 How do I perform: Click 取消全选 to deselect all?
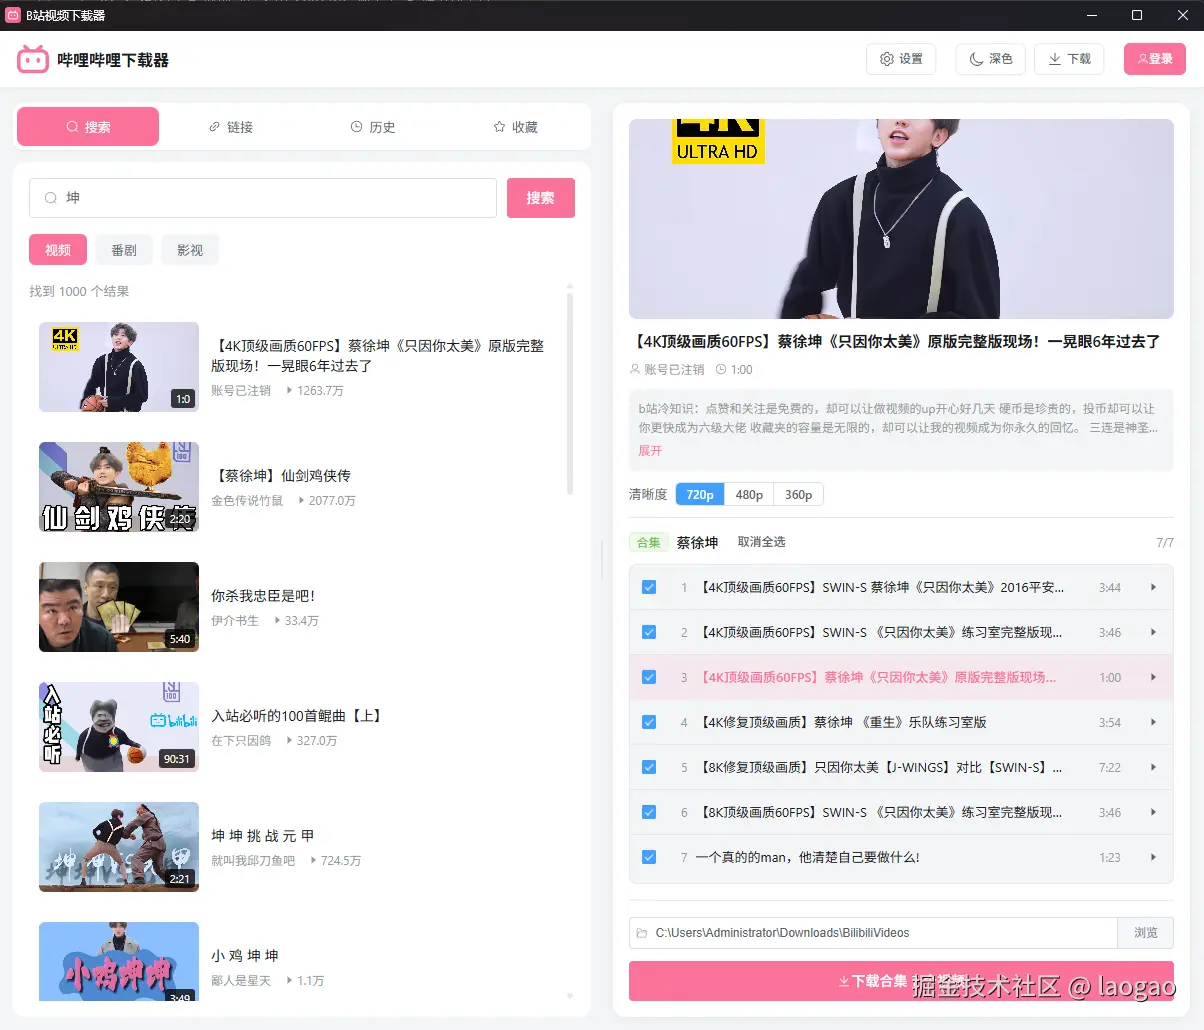pos(761,542)
